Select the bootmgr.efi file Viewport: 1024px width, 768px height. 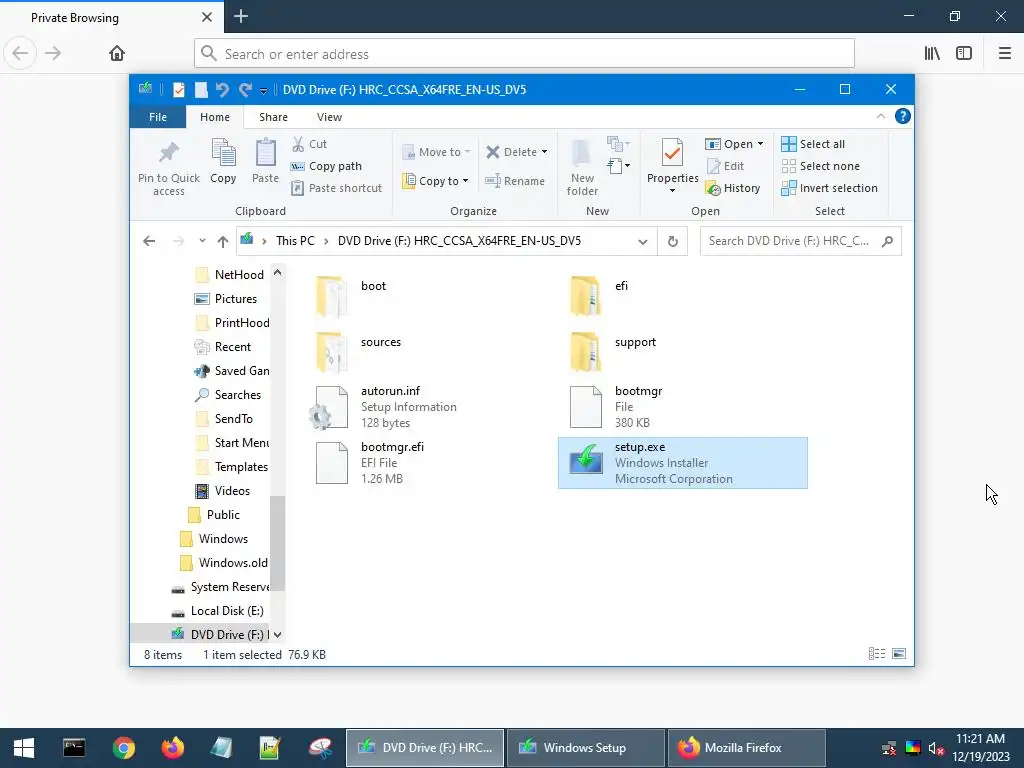coord(370,463)
